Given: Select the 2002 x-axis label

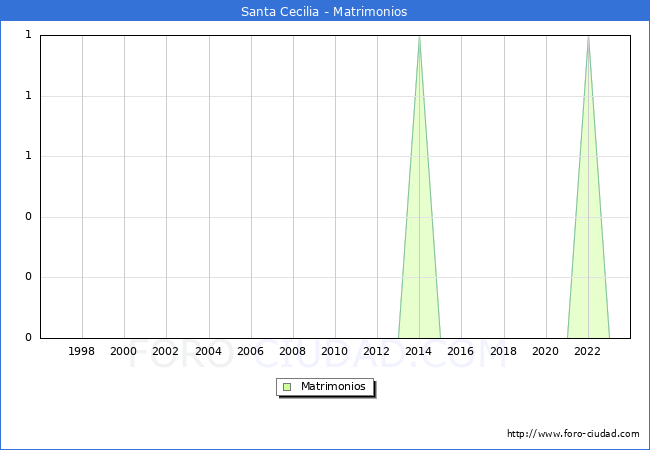Looking at the screenshot, I should [x=165, y=351].
